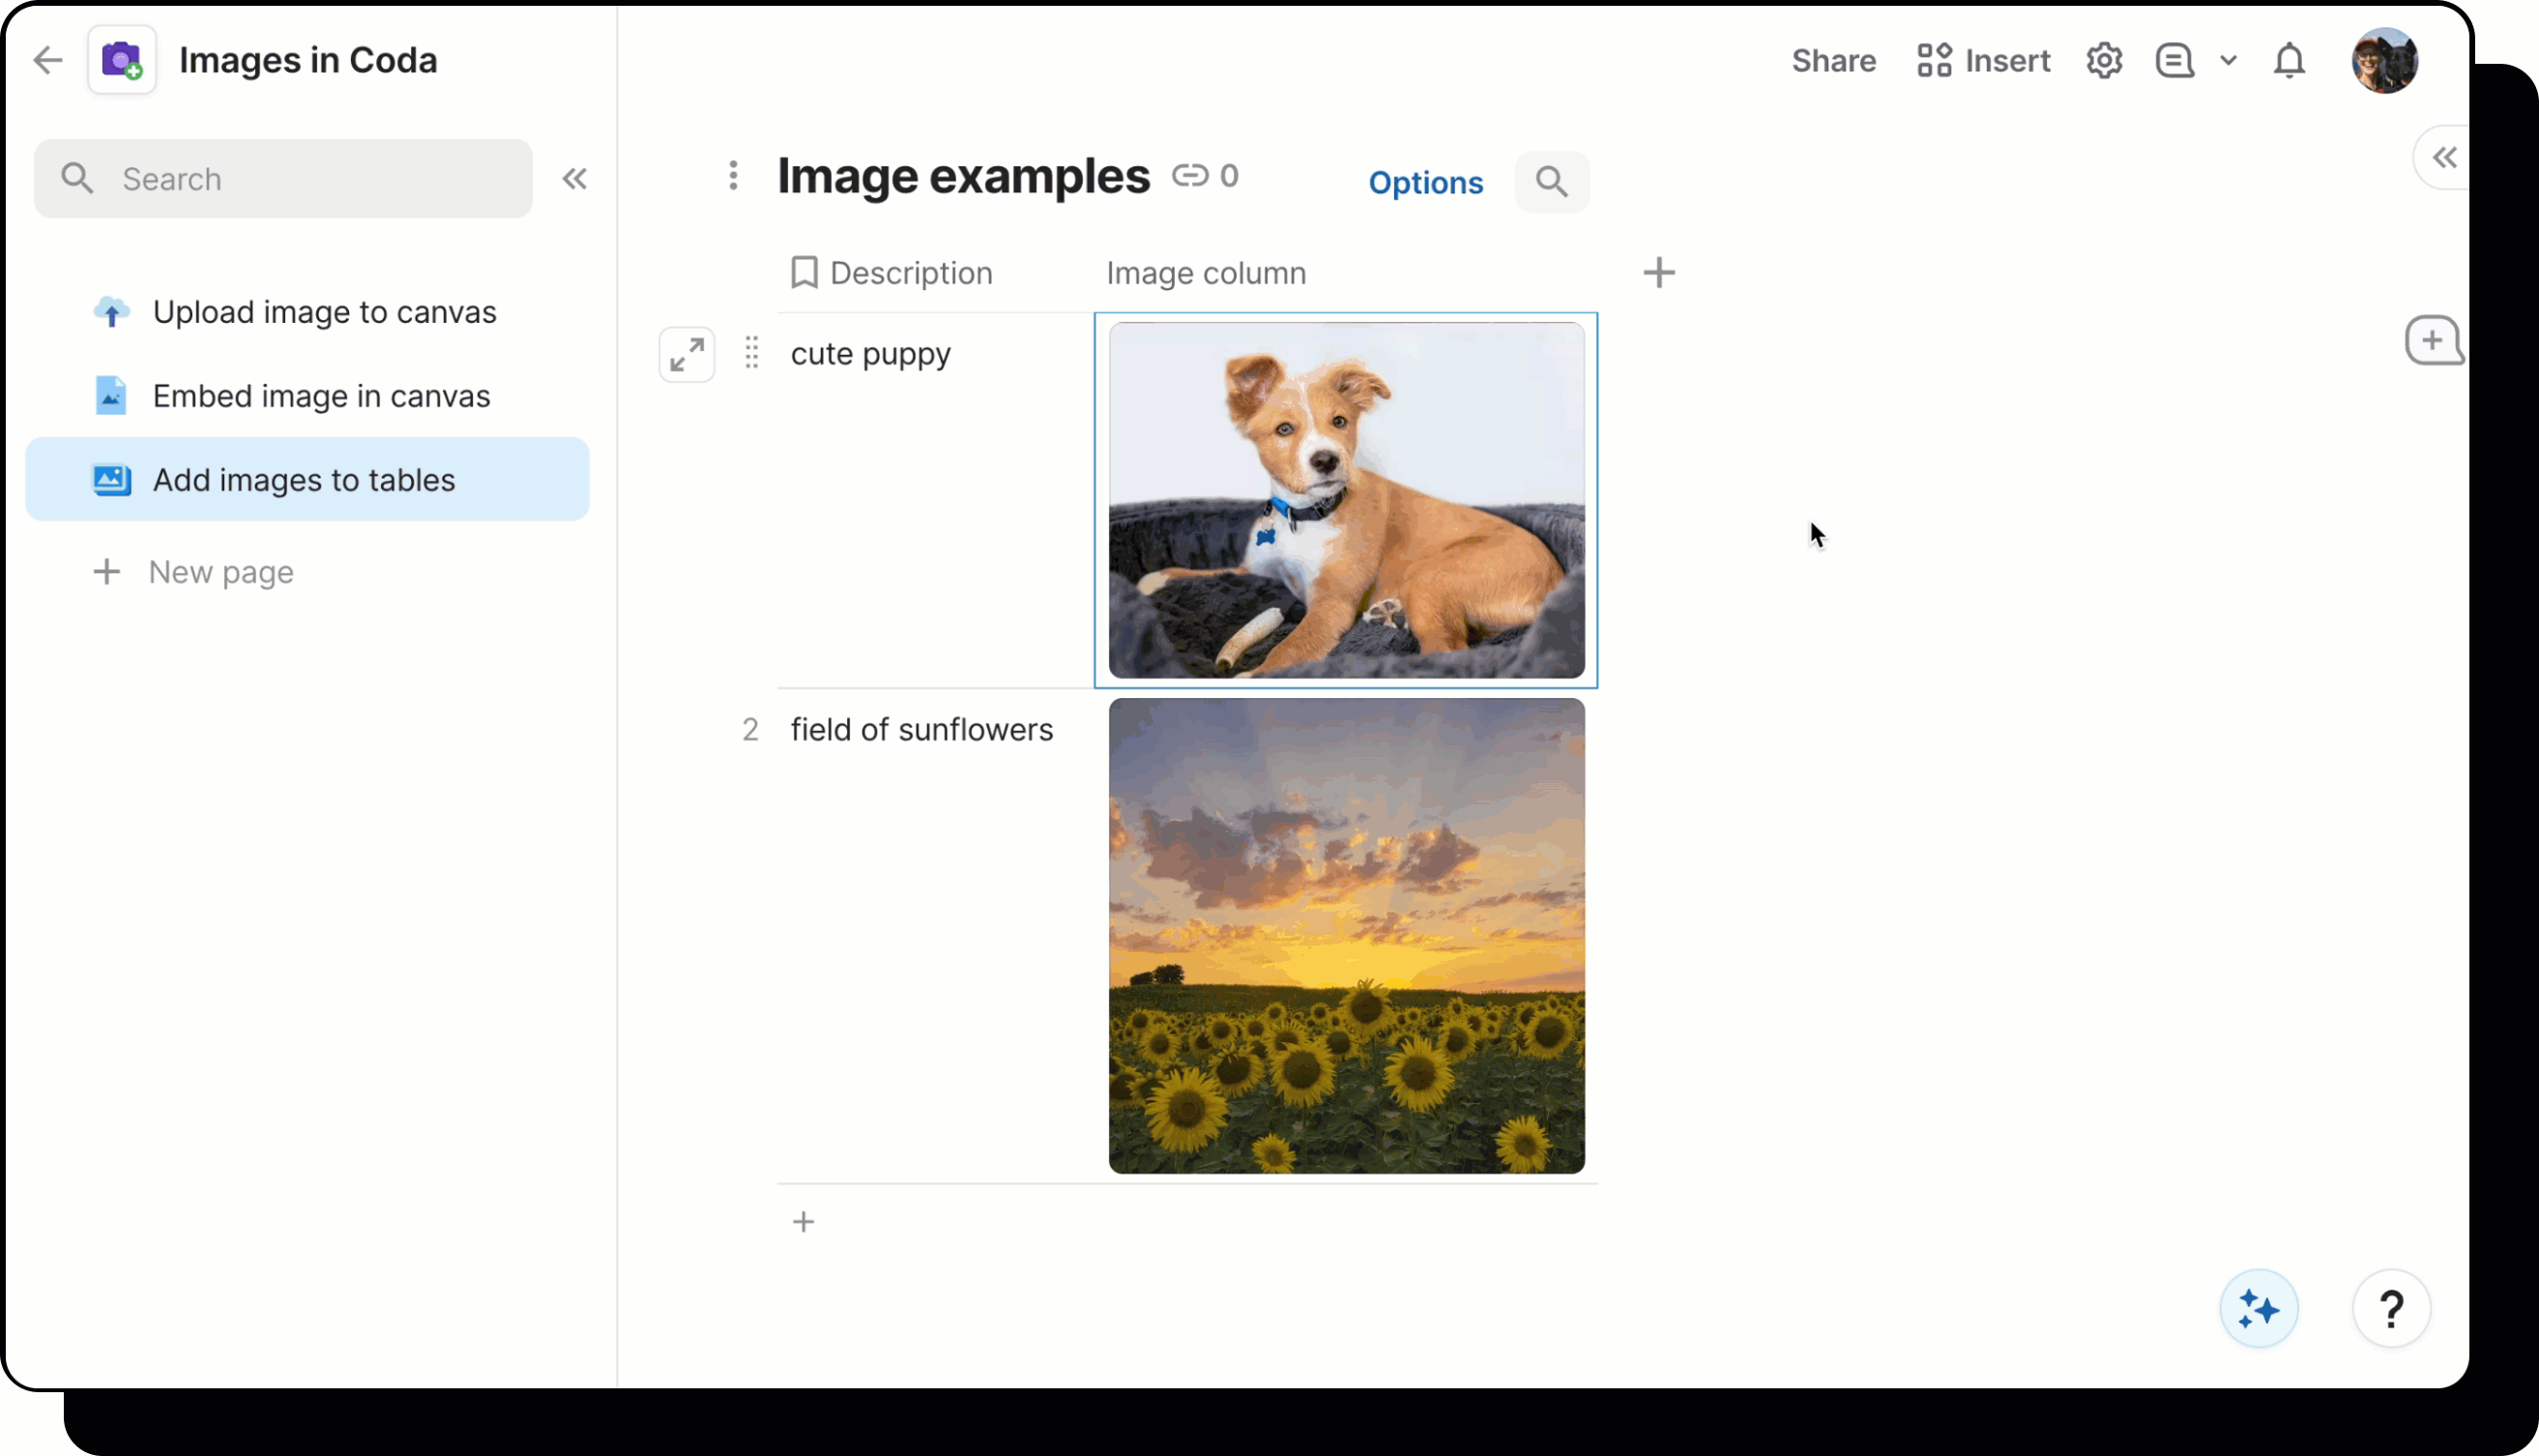2539x1456 pixels.
Task: Open the notifications bell
Action: pos(2289,60)
